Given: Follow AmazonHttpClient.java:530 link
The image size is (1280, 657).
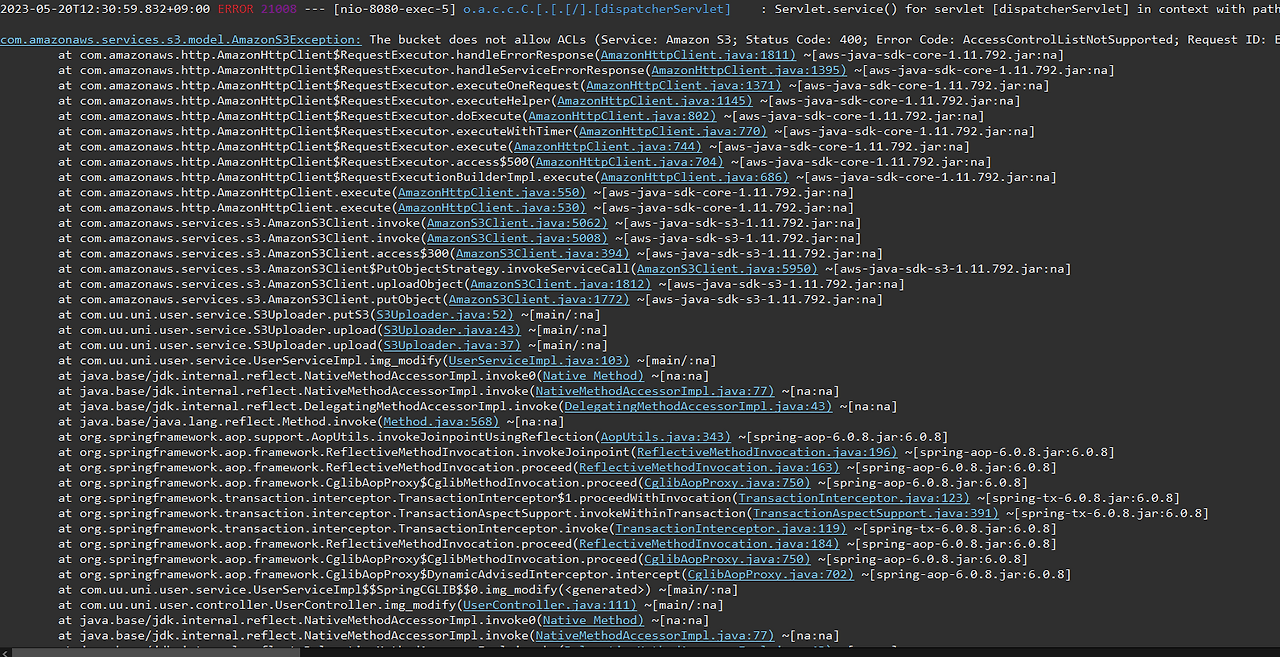Looking at the screenshot, I should (x=491, y=208).
